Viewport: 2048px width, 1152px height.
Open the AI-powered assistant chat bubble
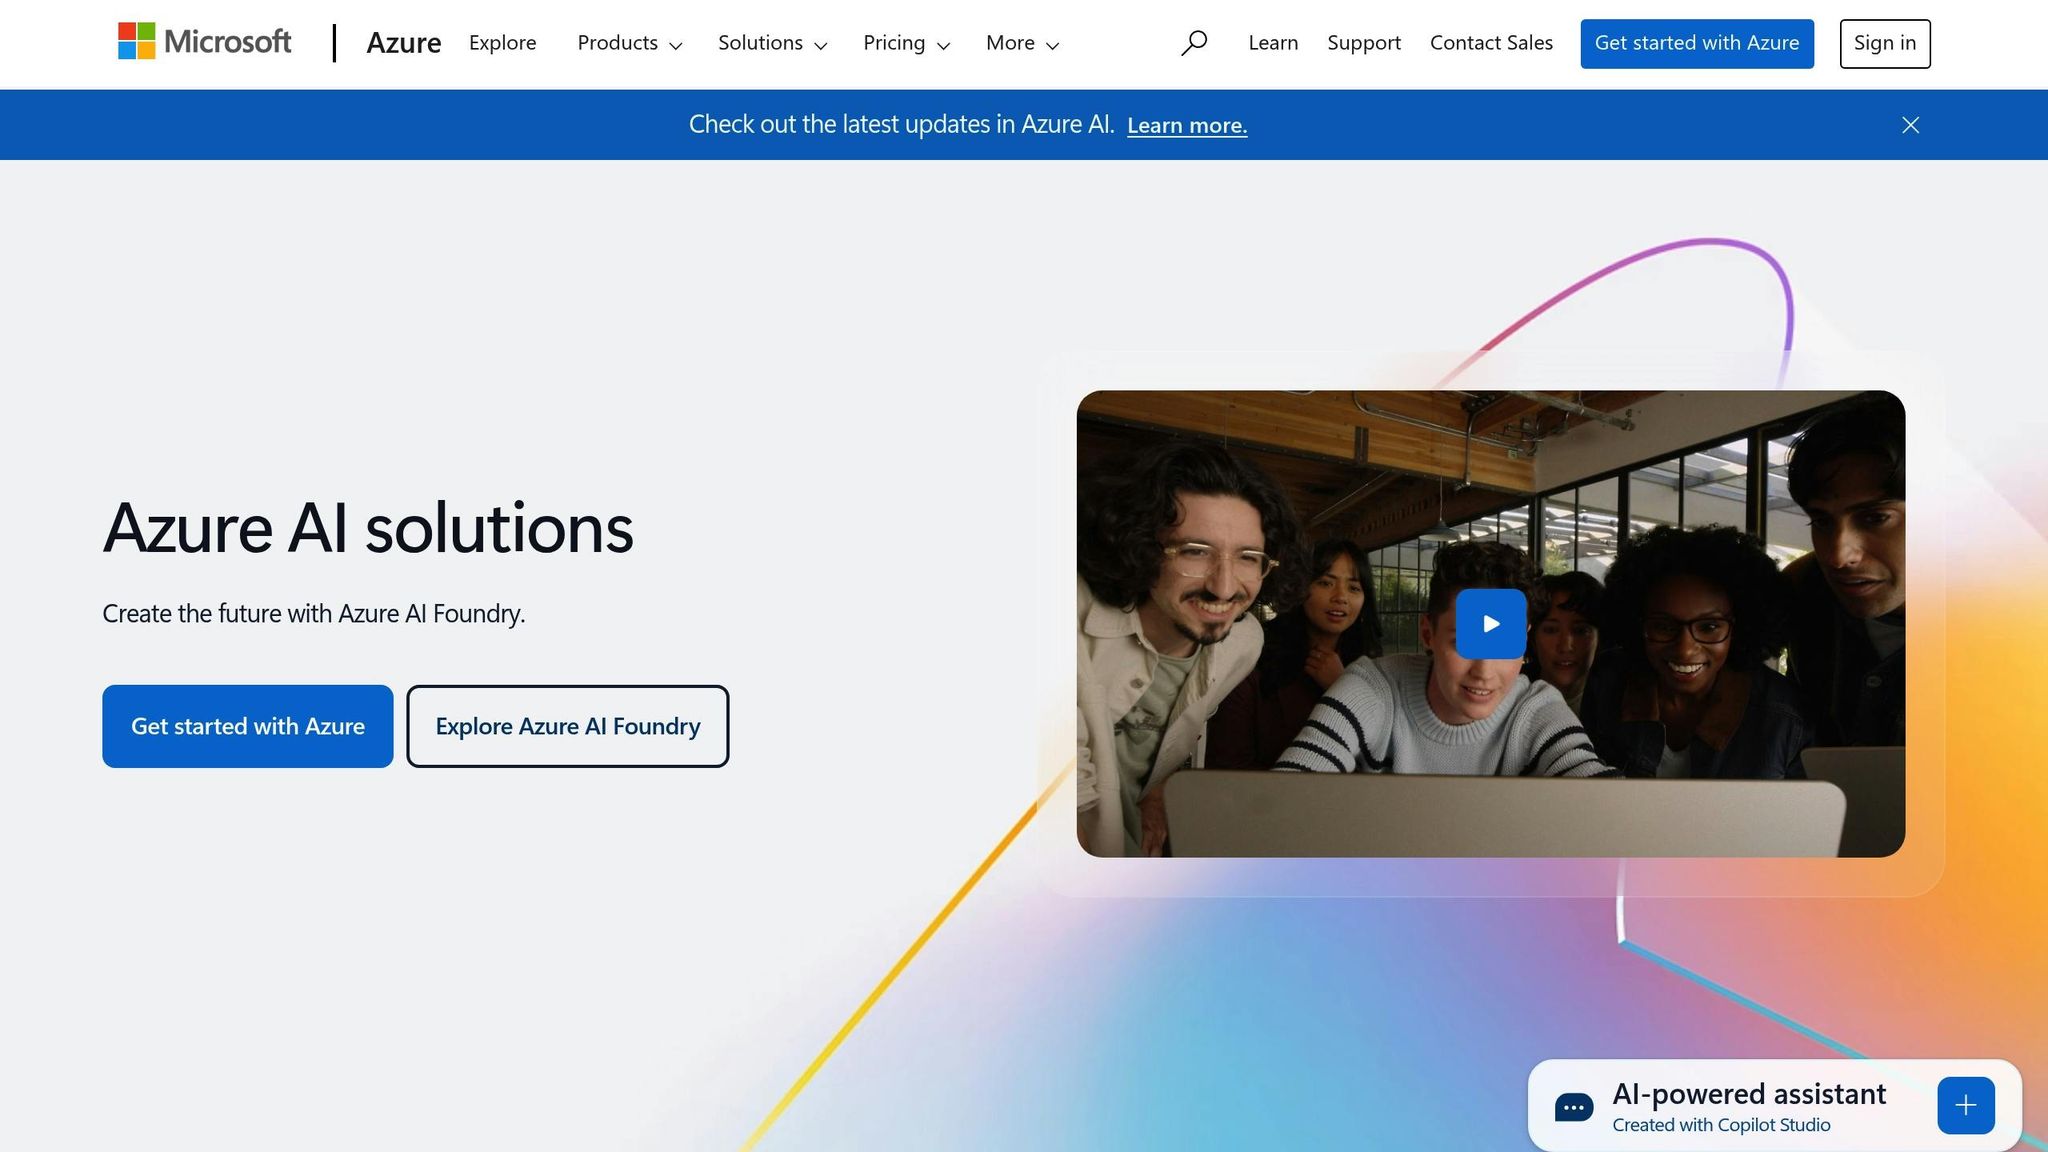click(1573, 1105)
